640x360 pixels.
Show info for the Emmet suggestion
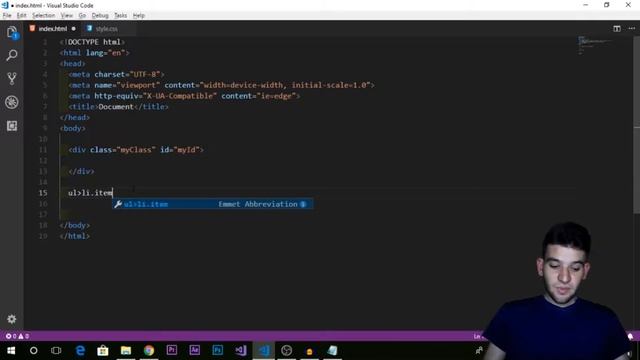click(303, 204)
